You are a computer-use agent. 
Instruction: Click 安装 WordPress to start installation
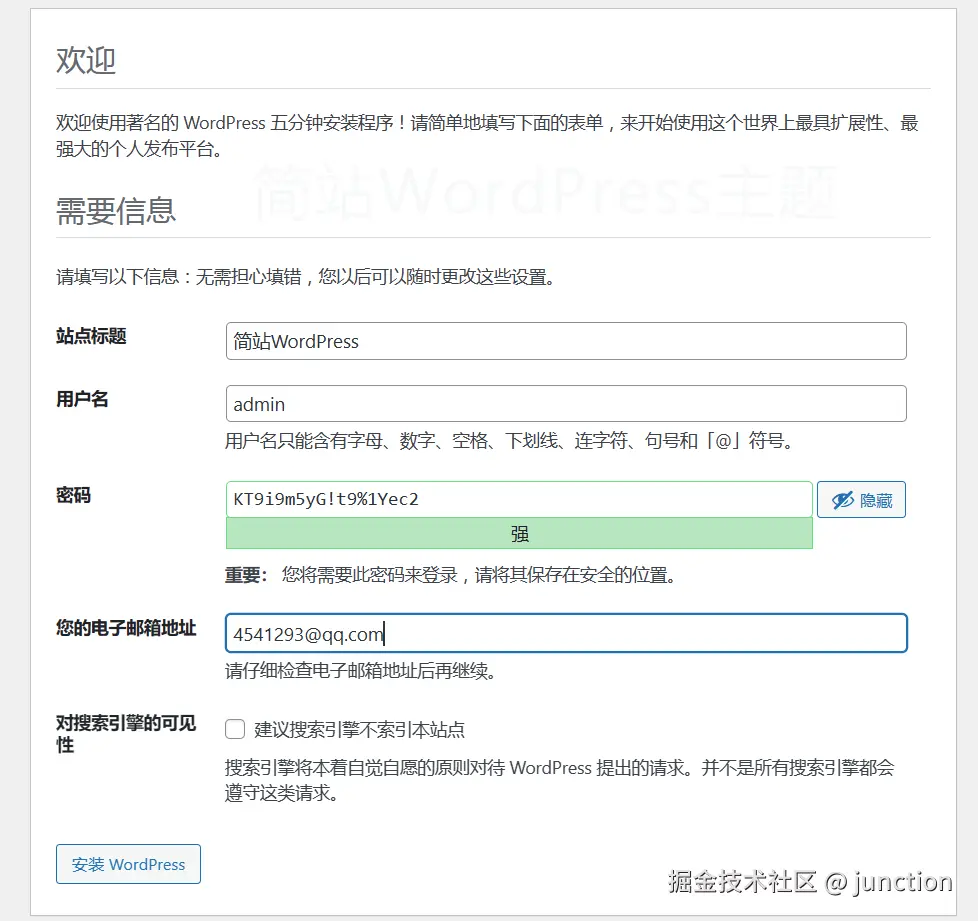tap(128, 864)
